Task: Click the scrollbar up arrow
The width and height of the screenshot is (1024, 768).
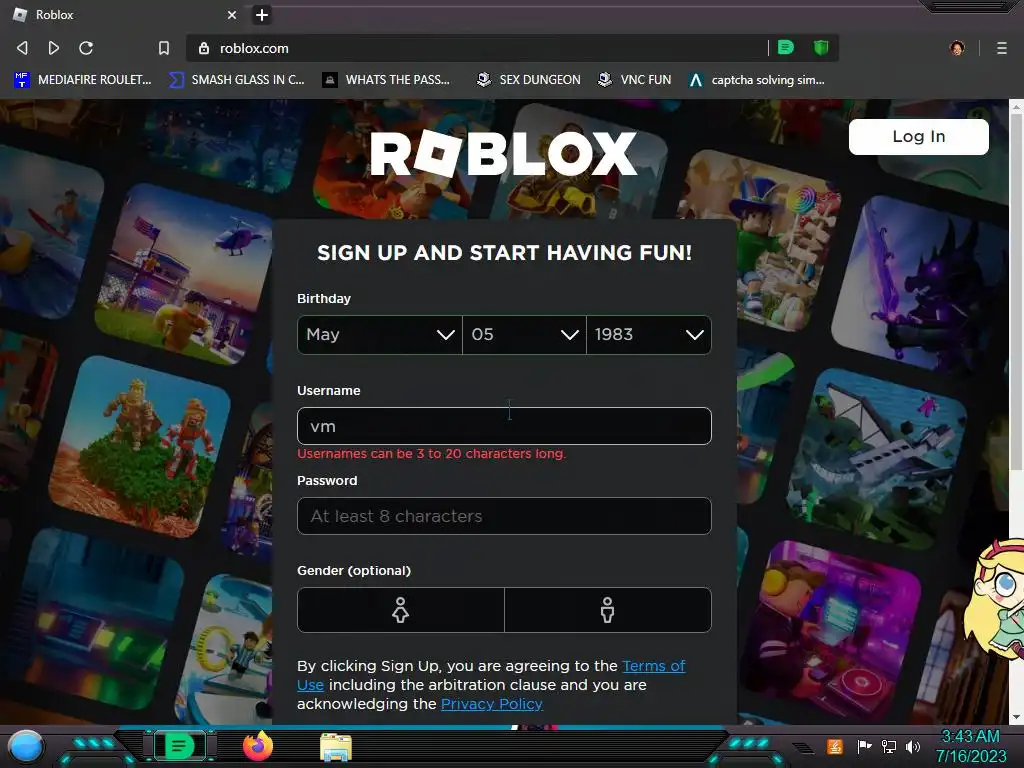Action: coord(1016,106)
